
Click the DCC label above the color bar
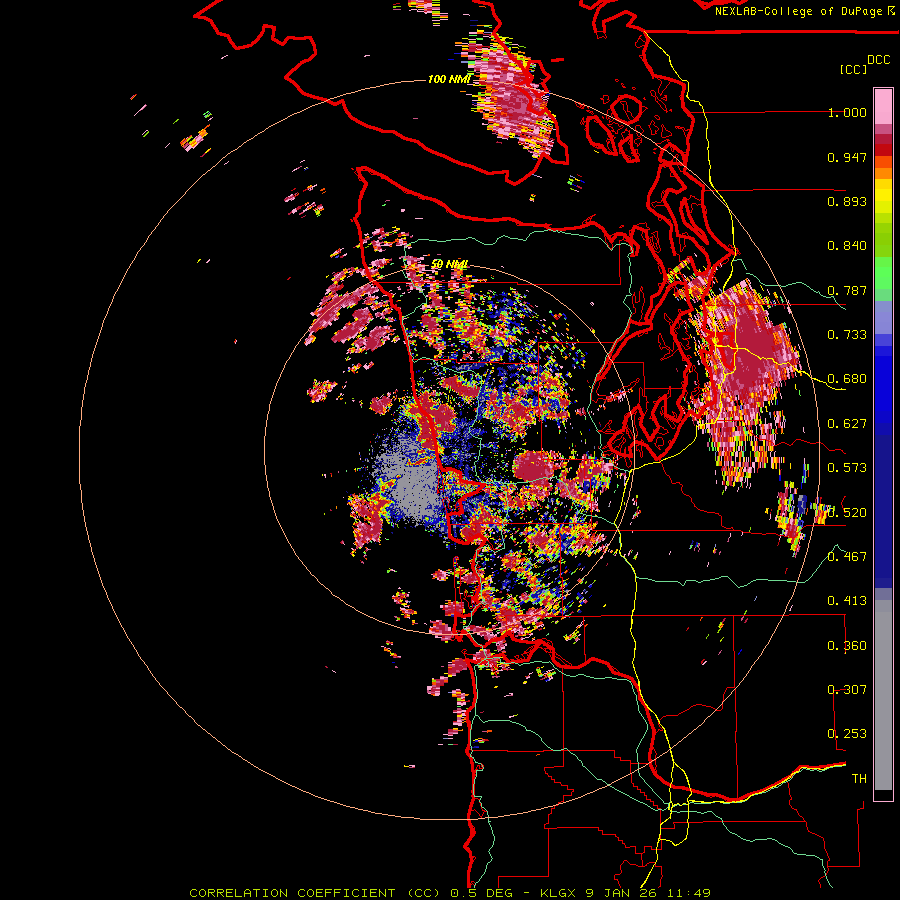point(878,60)
